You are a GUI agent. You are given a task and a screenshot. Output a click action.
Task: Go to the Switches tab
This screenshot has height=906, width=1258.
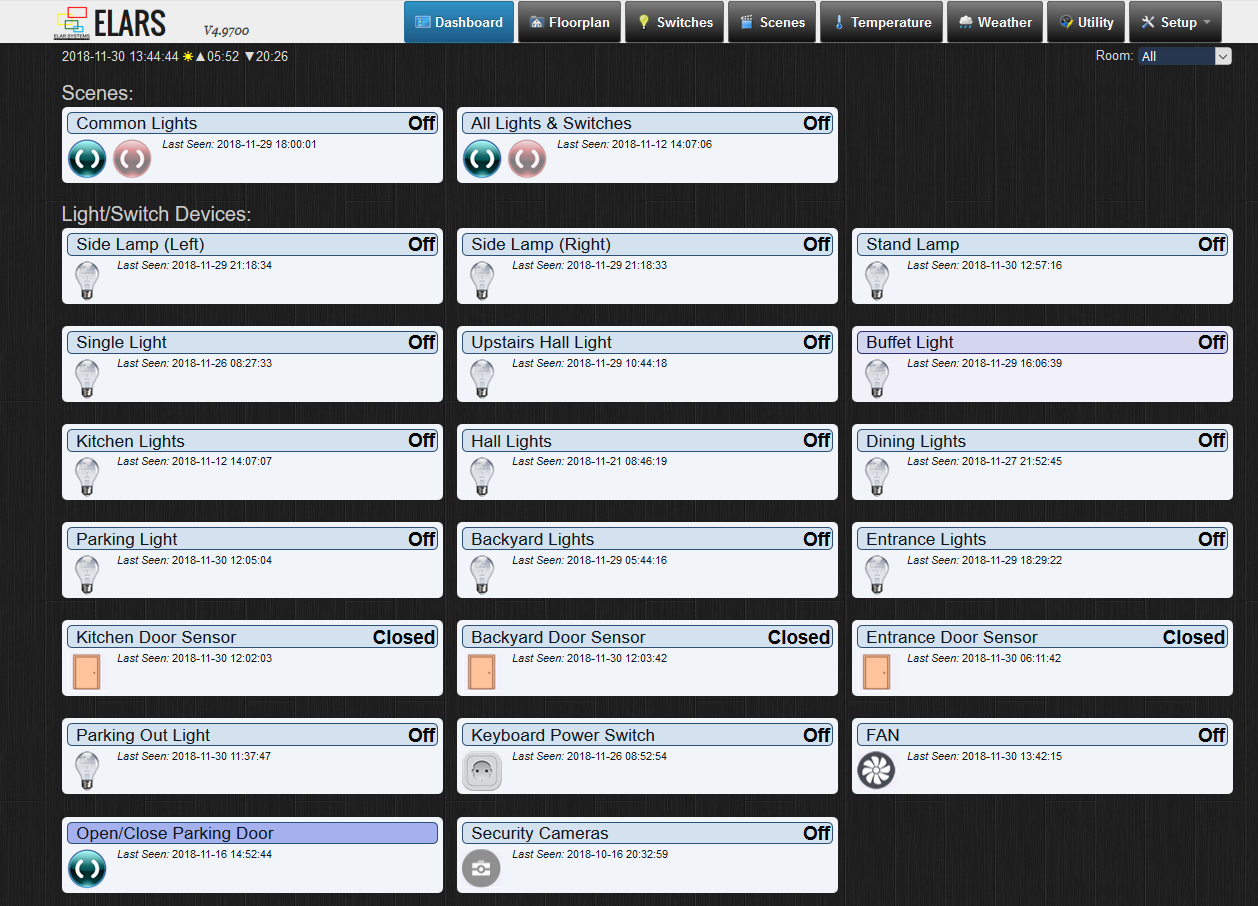tap(675, 22)
